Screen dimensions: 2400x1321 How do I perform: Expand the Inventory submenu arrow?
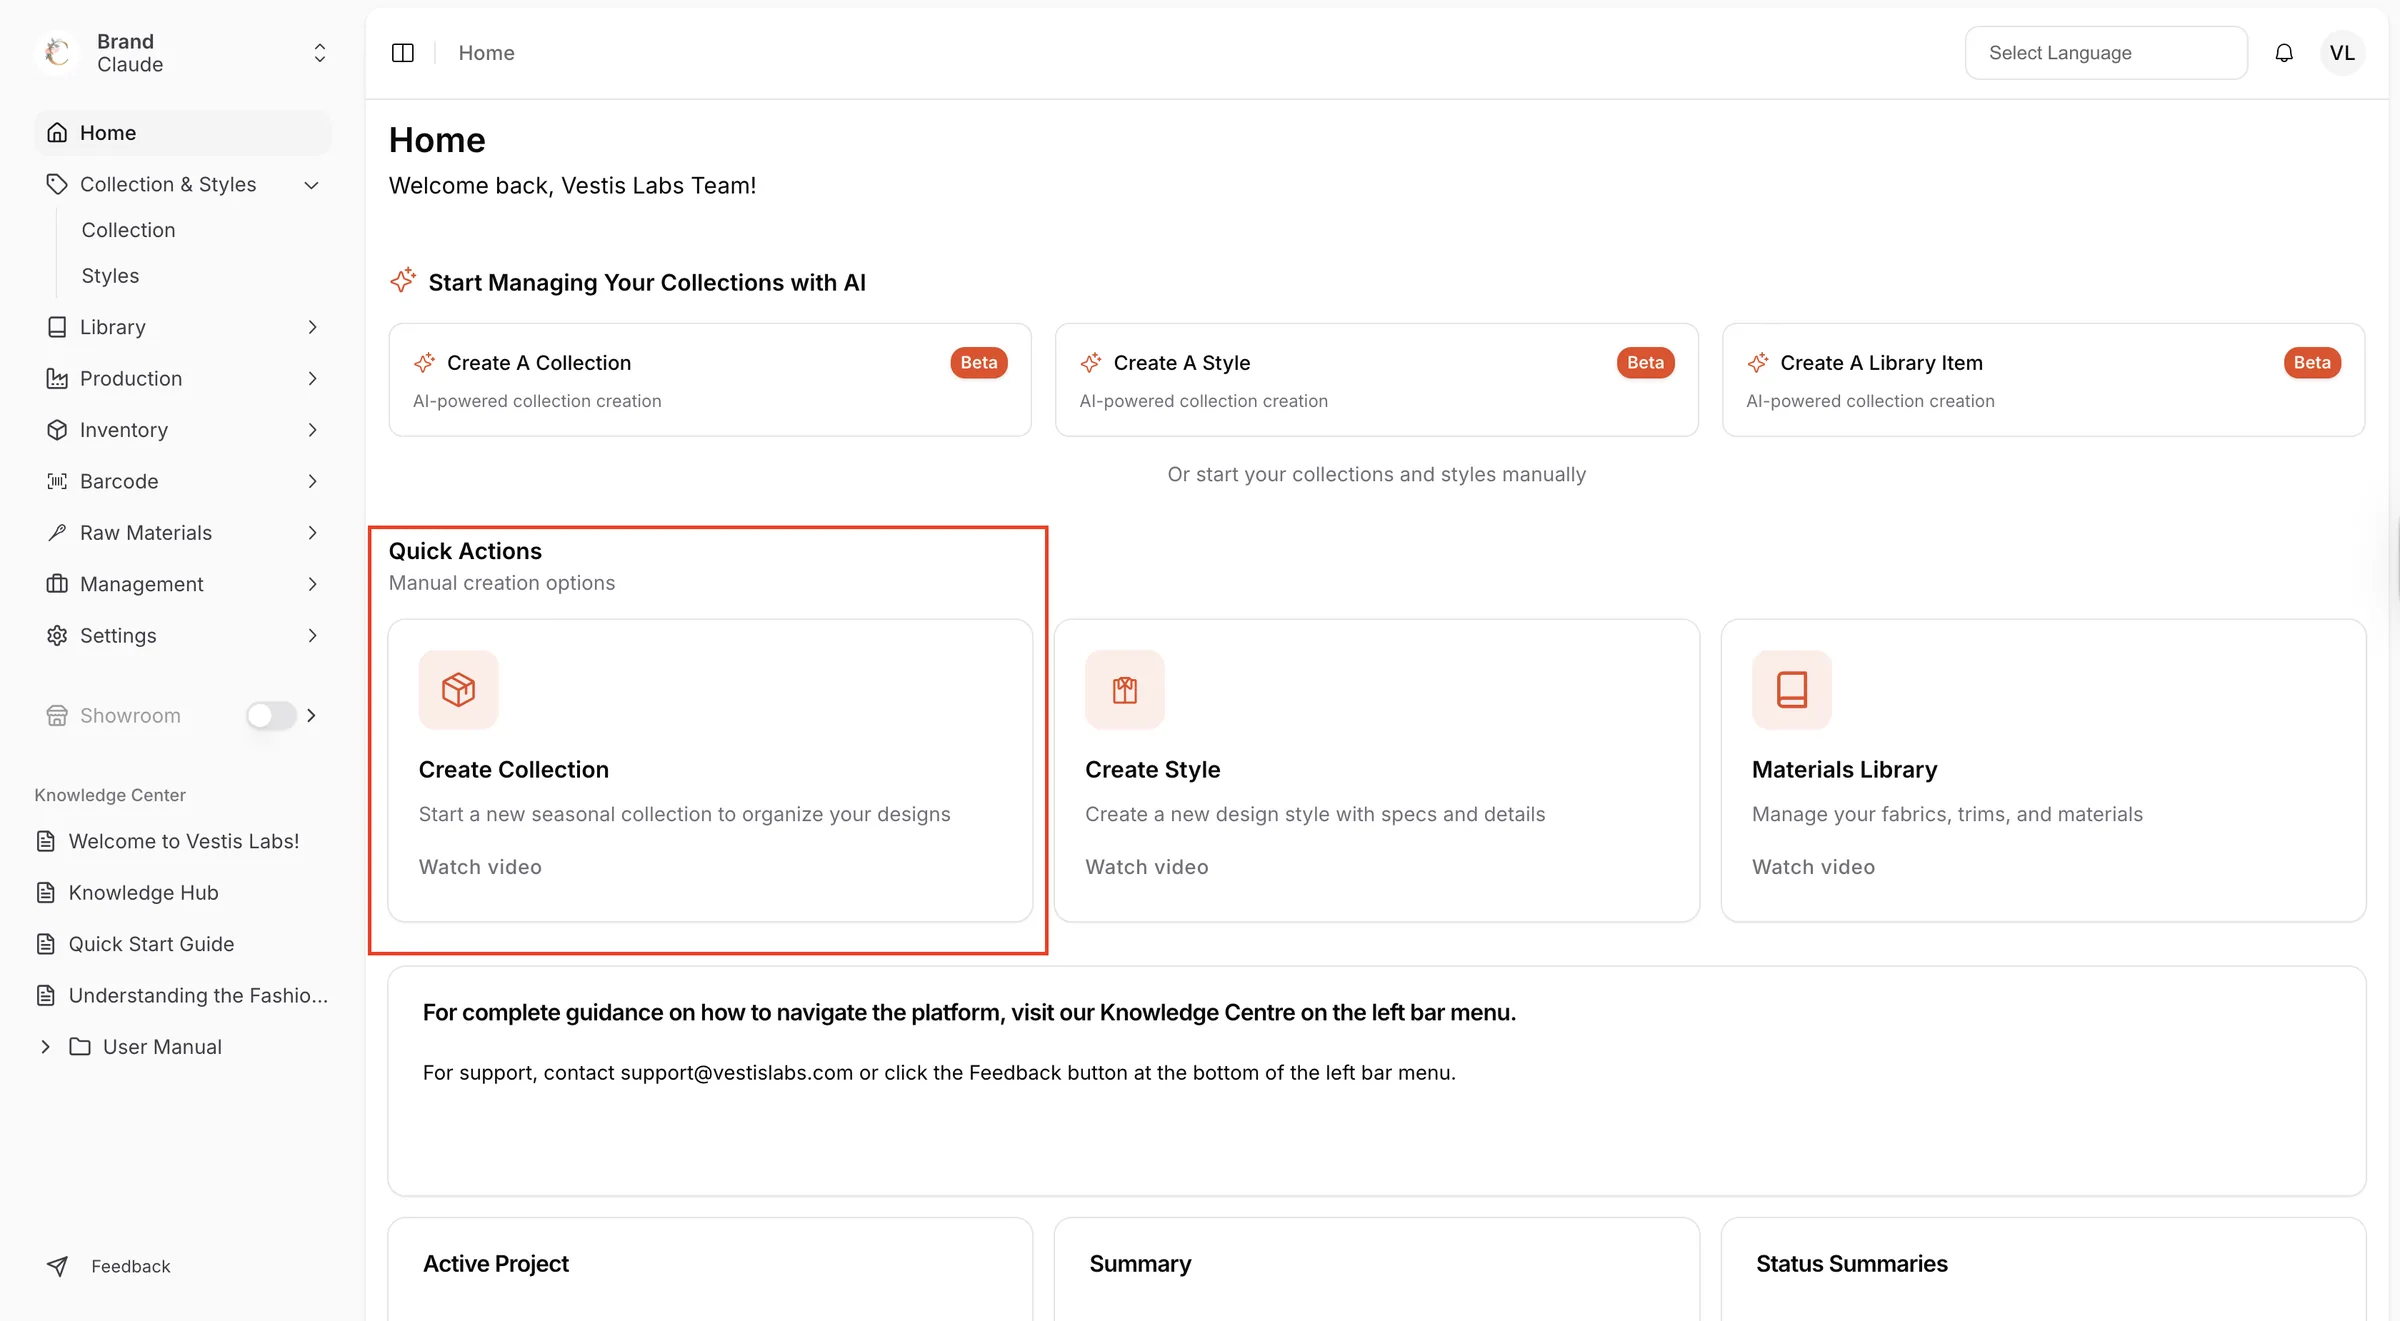tap(313, 430)
